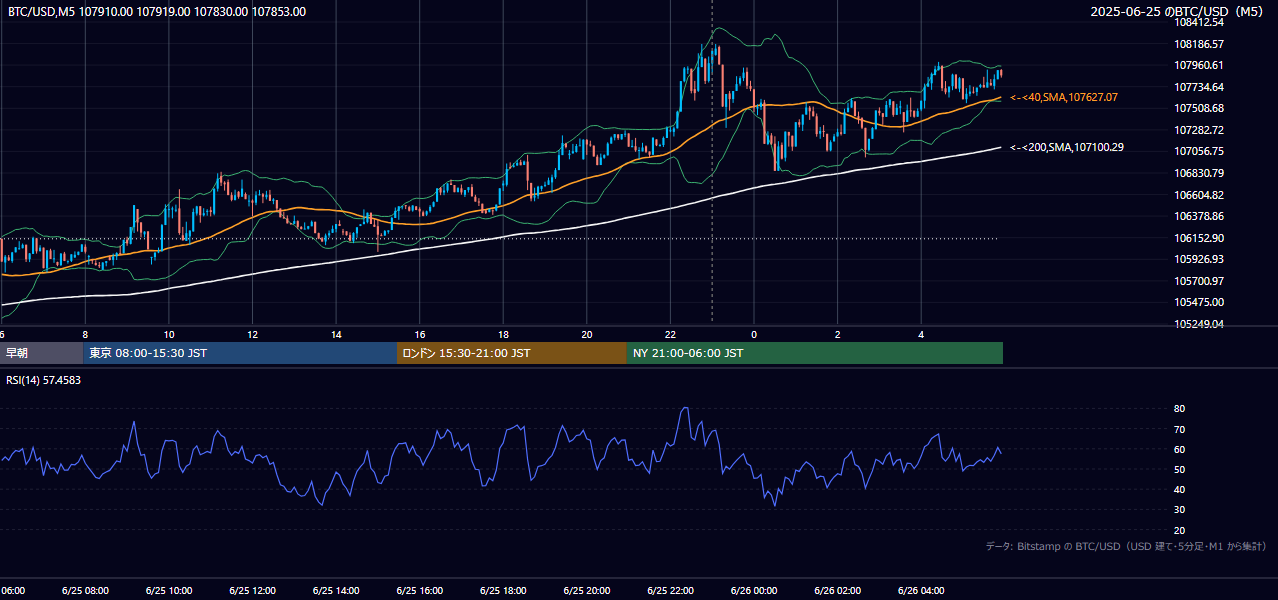Image resolution: width=1278 pixels, height=600 pixels.
Task: Click price axis value 108412.54
Action: point(1199,22)
